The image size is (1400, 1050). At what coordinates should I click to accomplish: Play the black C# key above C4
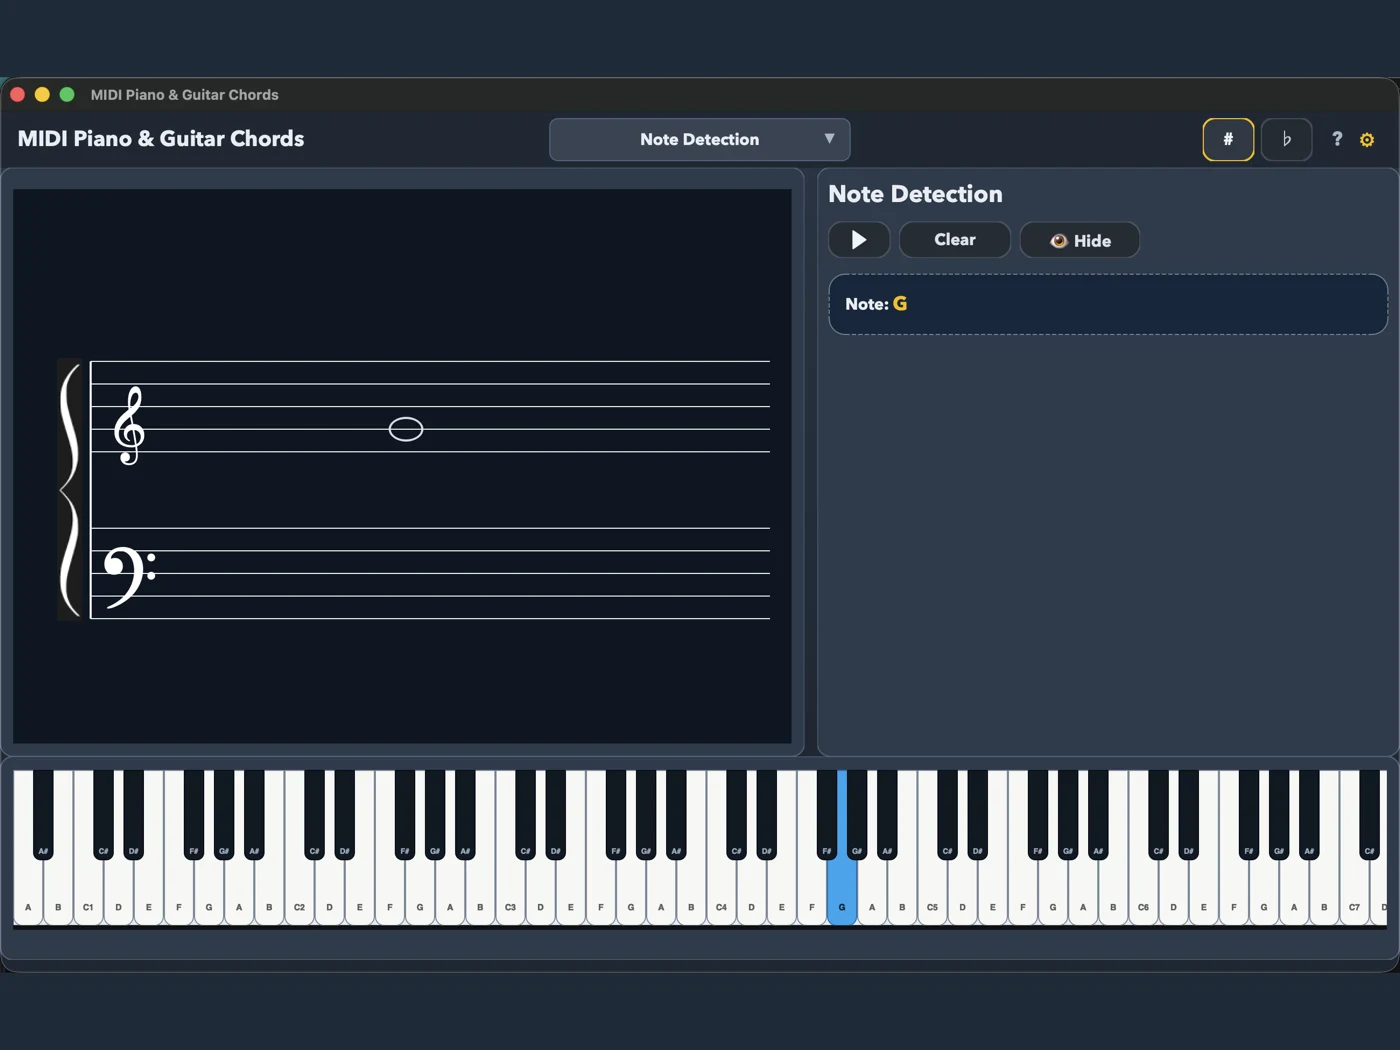[x=736, y=815]
